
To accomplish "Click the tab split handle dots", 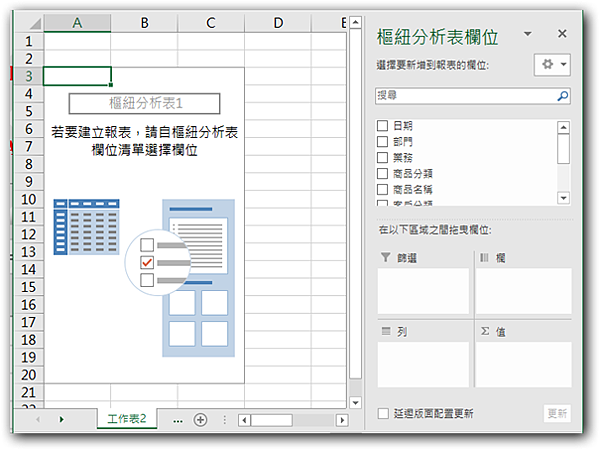I will (x=225, y=420).
